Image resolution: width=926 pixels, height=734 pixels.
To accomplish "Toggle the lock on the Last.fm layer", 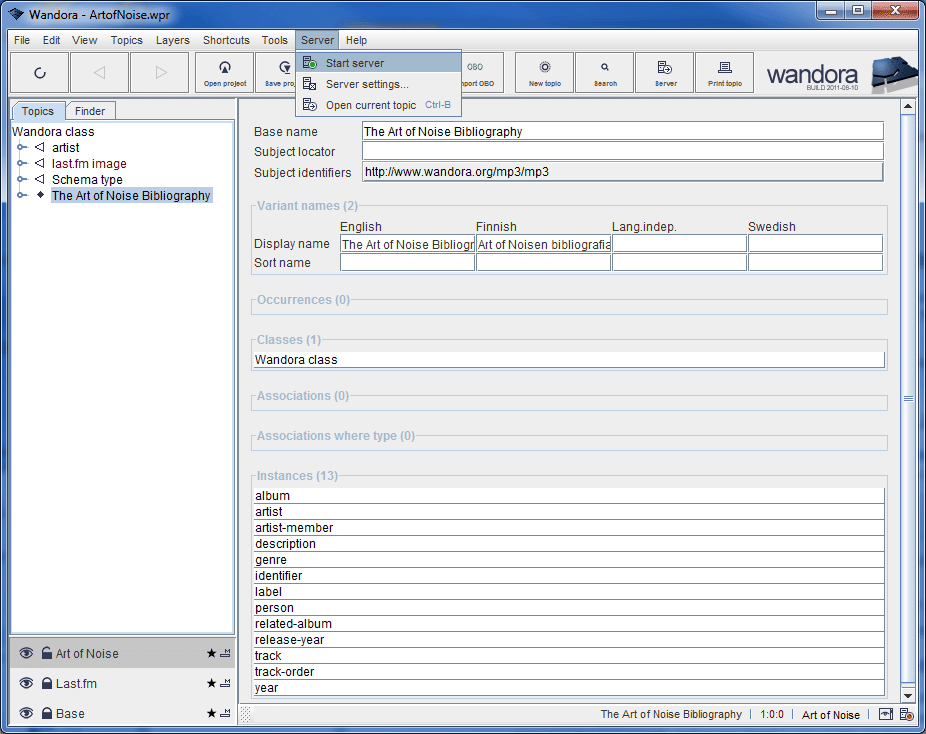I will coord(47,684).
